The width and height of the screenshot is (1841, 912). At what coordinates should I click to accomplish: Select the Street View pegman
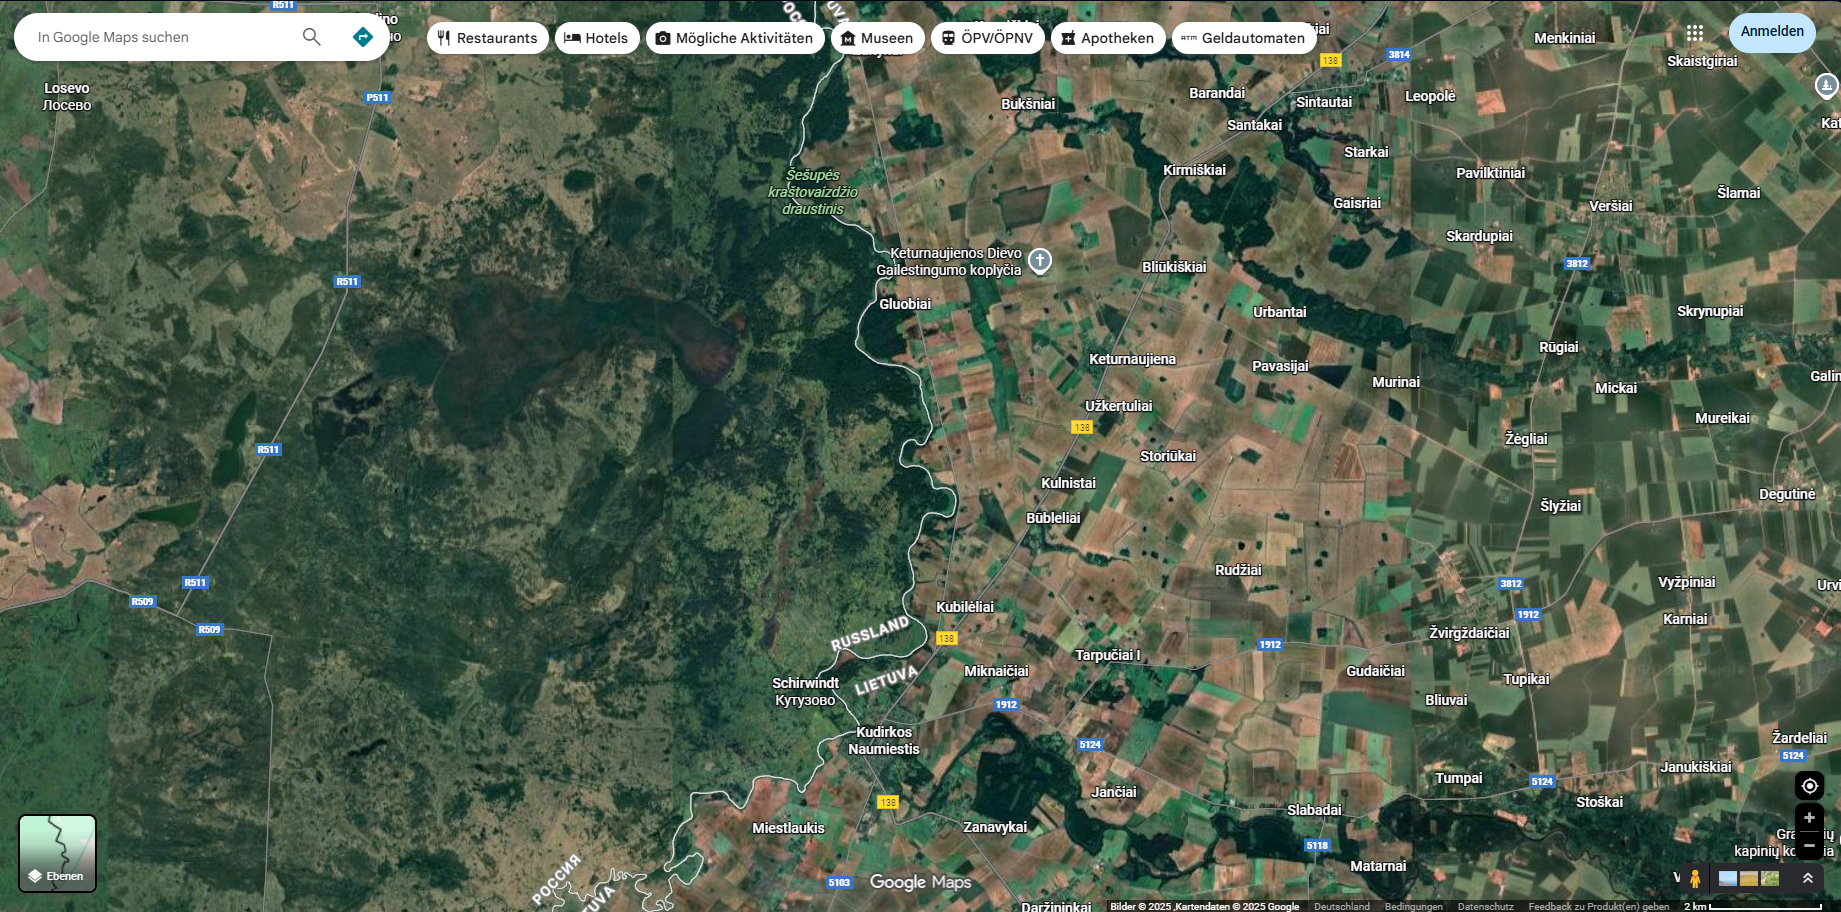coord(1695,879)
